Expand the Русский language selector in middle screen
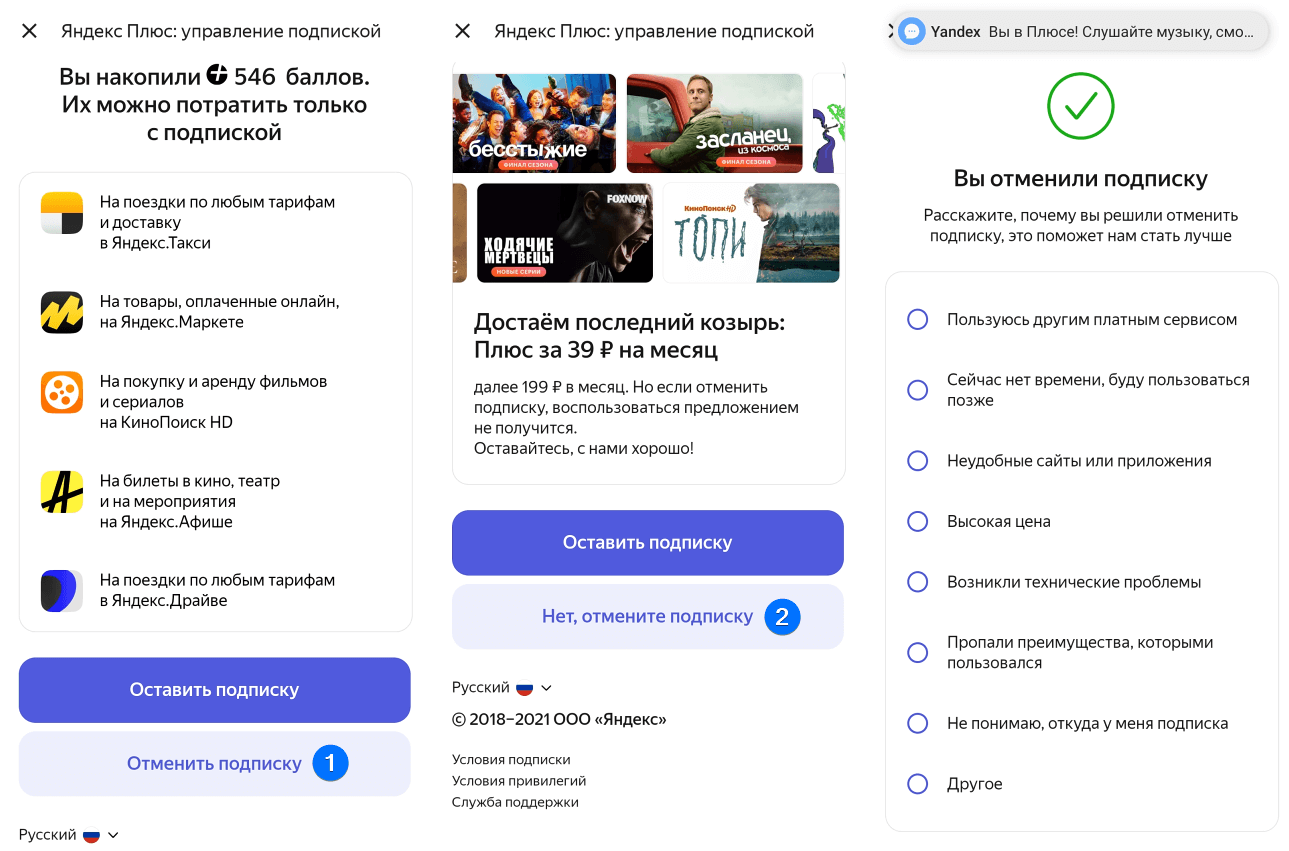The image size is (1289, 851). (x=502, y=688)
